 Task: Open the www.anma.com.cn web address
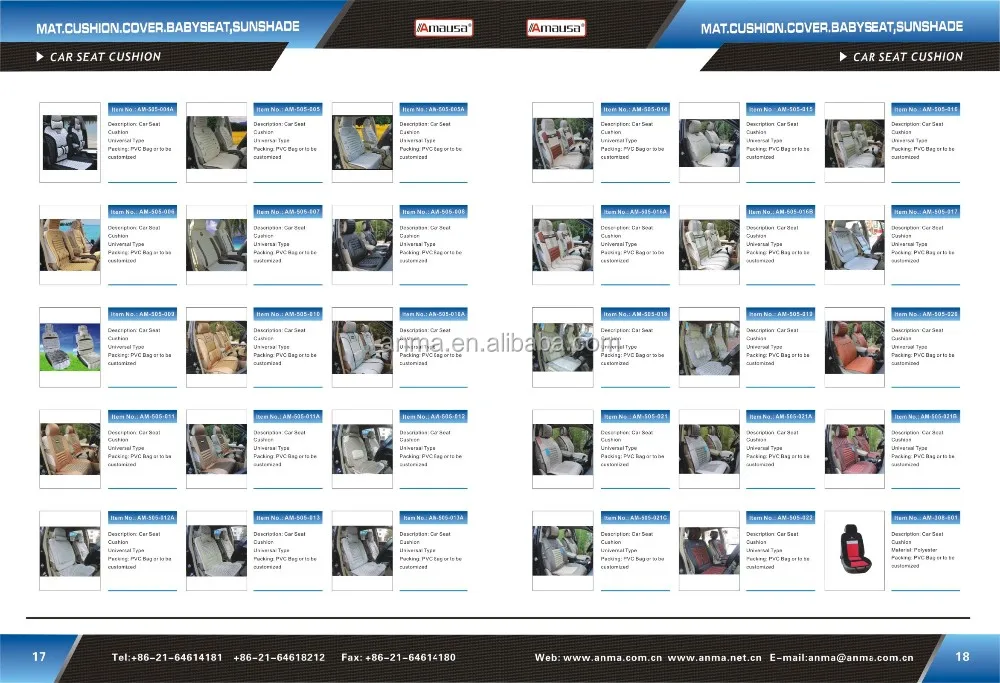point(613,657)
